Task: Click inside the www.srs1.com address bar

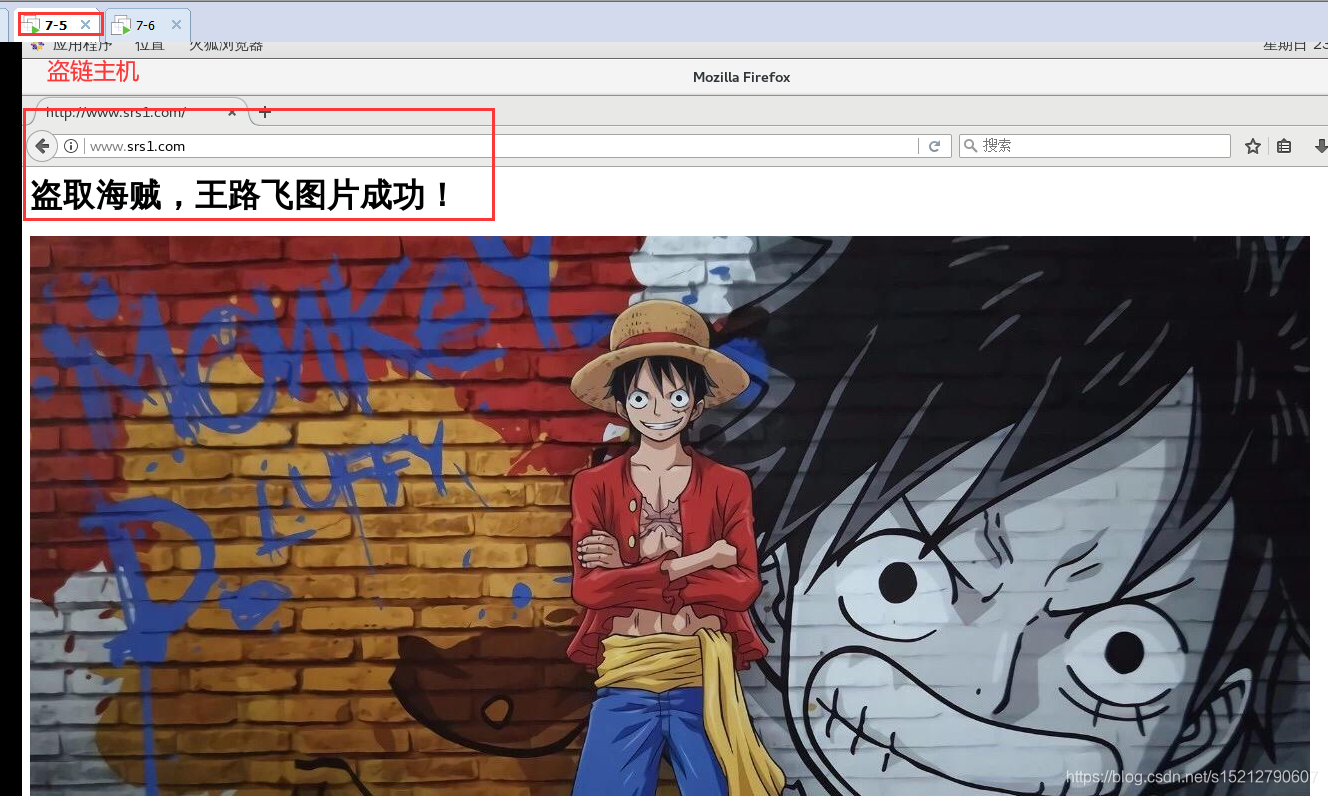Action: (400, 145)
